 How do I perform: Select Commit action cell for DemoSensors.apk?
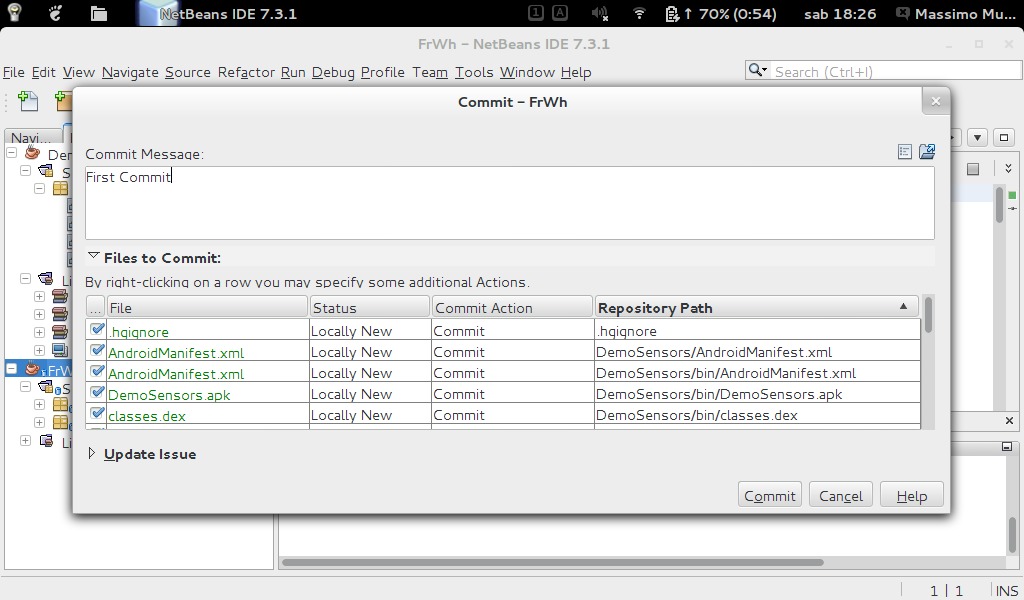point(513,394)
